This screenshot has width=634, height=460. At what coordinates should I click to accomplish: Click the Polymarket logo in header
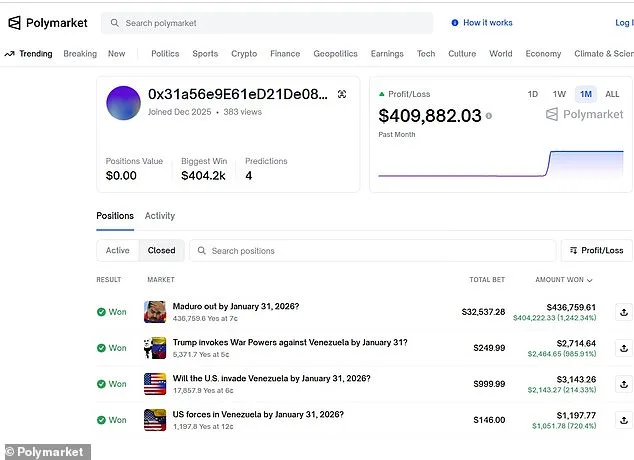click(48, 23)
